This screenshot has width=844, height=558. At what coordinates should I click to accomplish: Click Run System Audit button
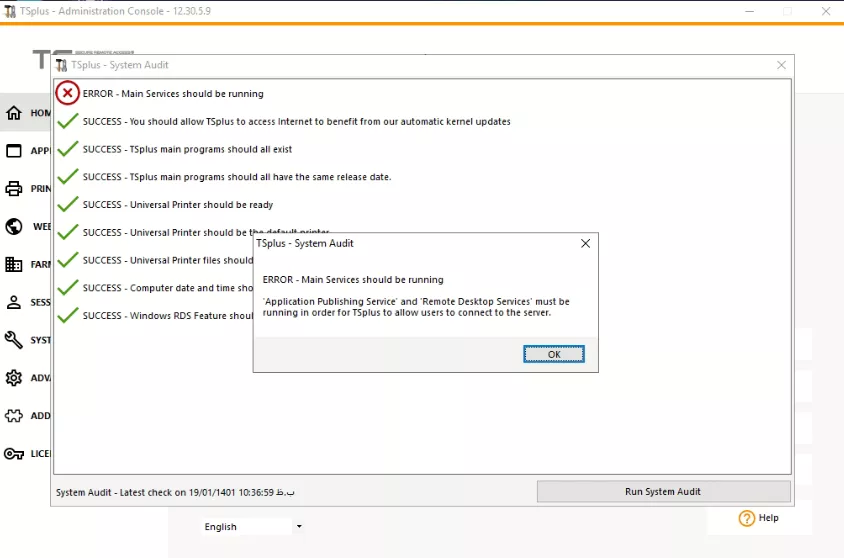pyautogui.click(x=663, y=491)
